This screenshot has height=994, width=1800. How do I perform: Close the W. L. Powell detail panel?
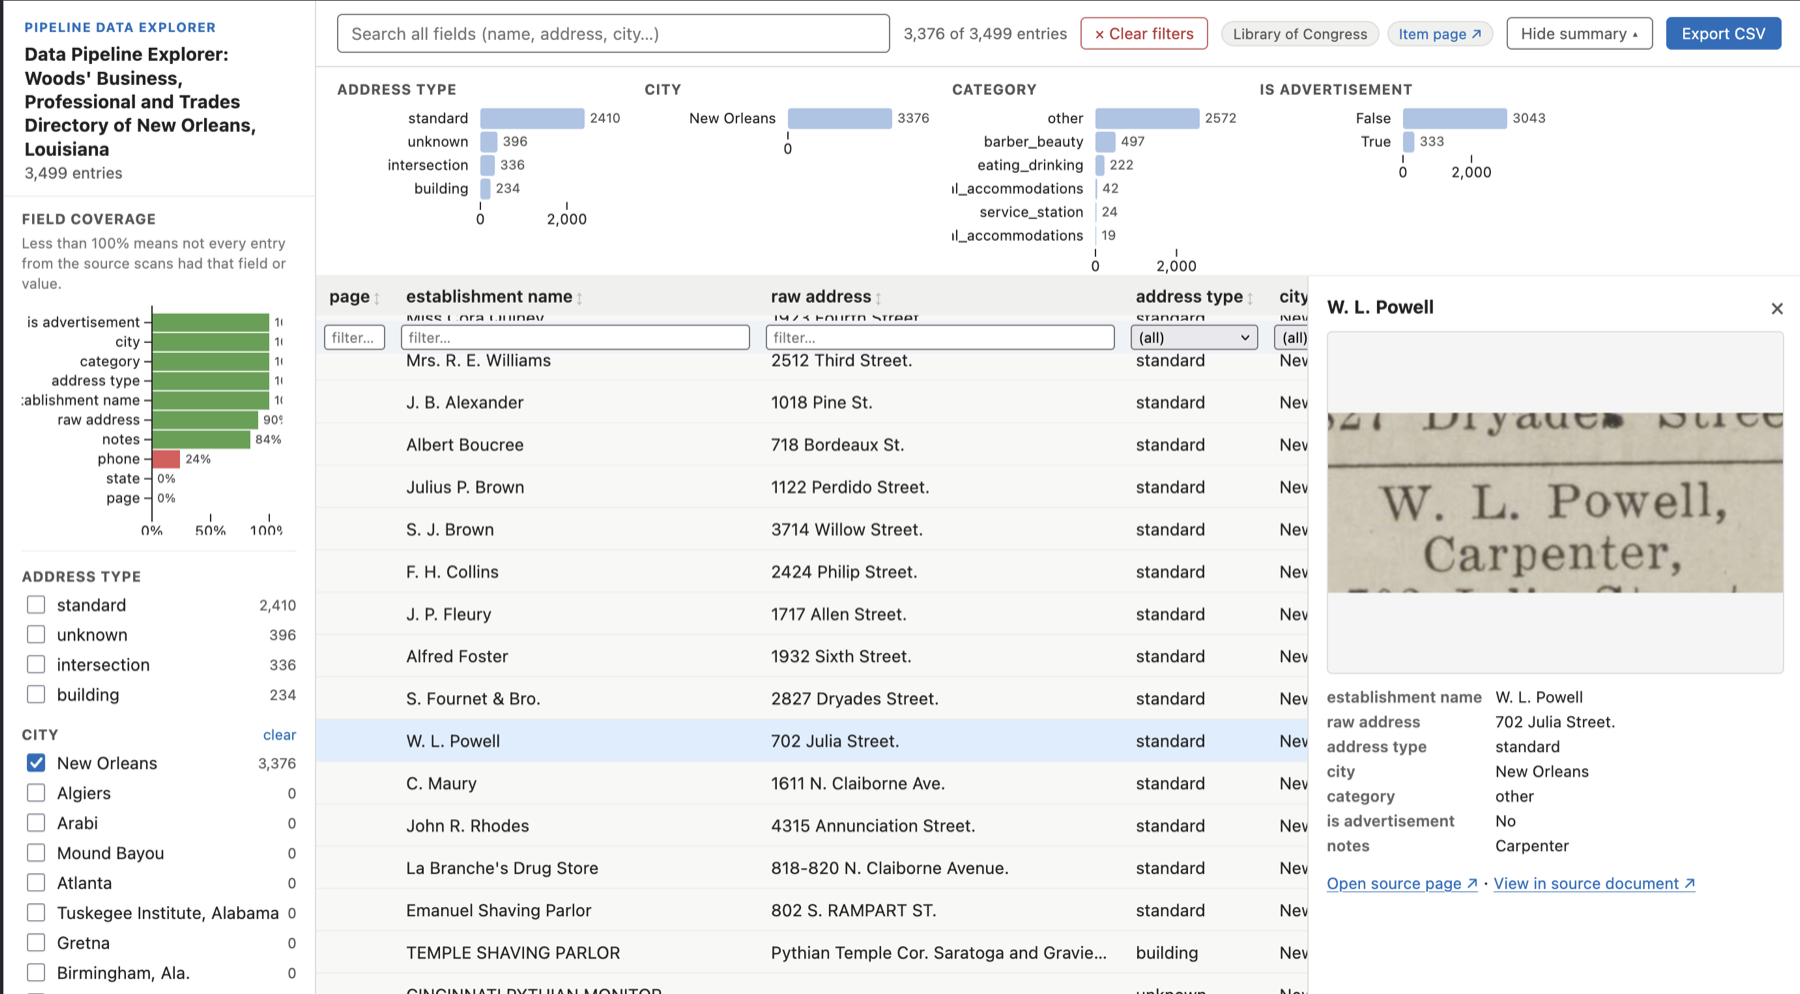click(x=1777, y=309)
